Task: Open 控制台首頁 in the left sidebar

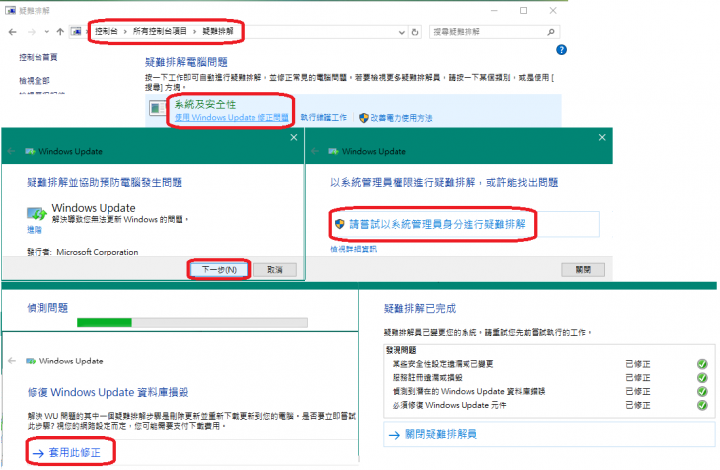Action: 38,57
